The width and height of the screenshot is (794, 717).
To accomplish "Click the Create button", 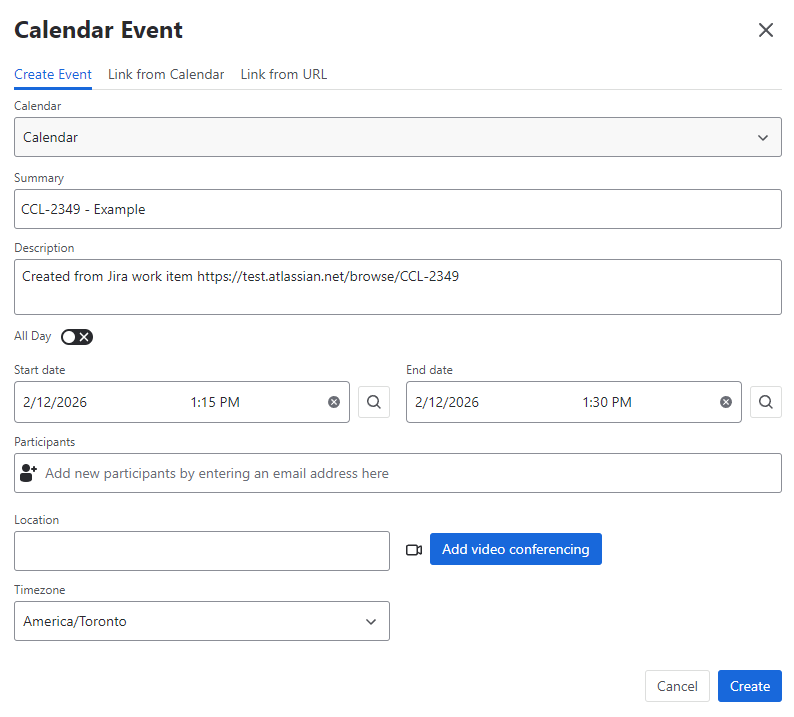I will pyautogui.click(x=749, y=686).
